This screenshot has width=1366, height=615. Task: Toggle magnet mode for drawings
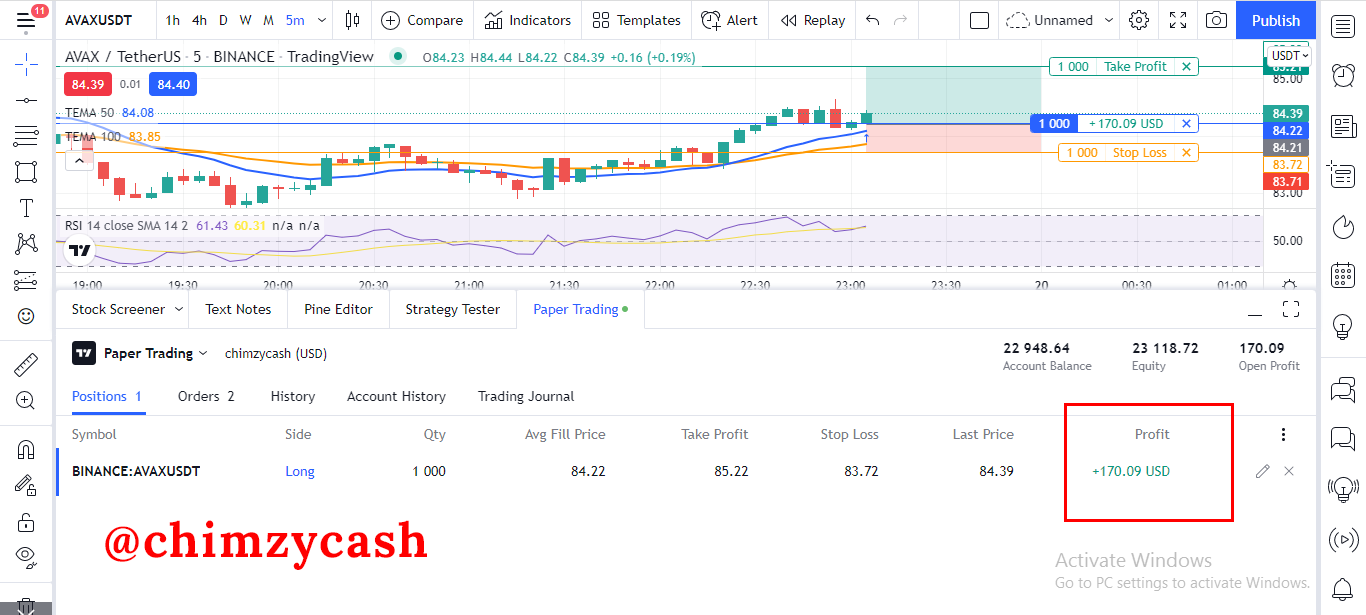(x=26, y=450)
